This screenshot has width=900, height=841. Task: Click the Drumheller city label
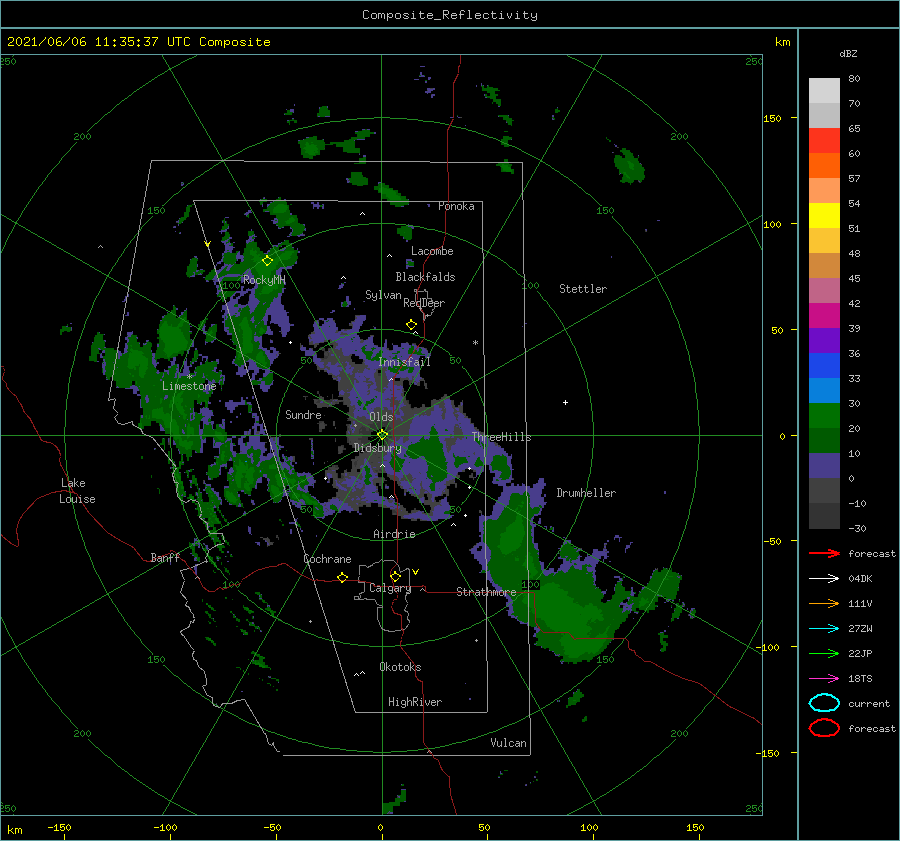pos(586,493)
